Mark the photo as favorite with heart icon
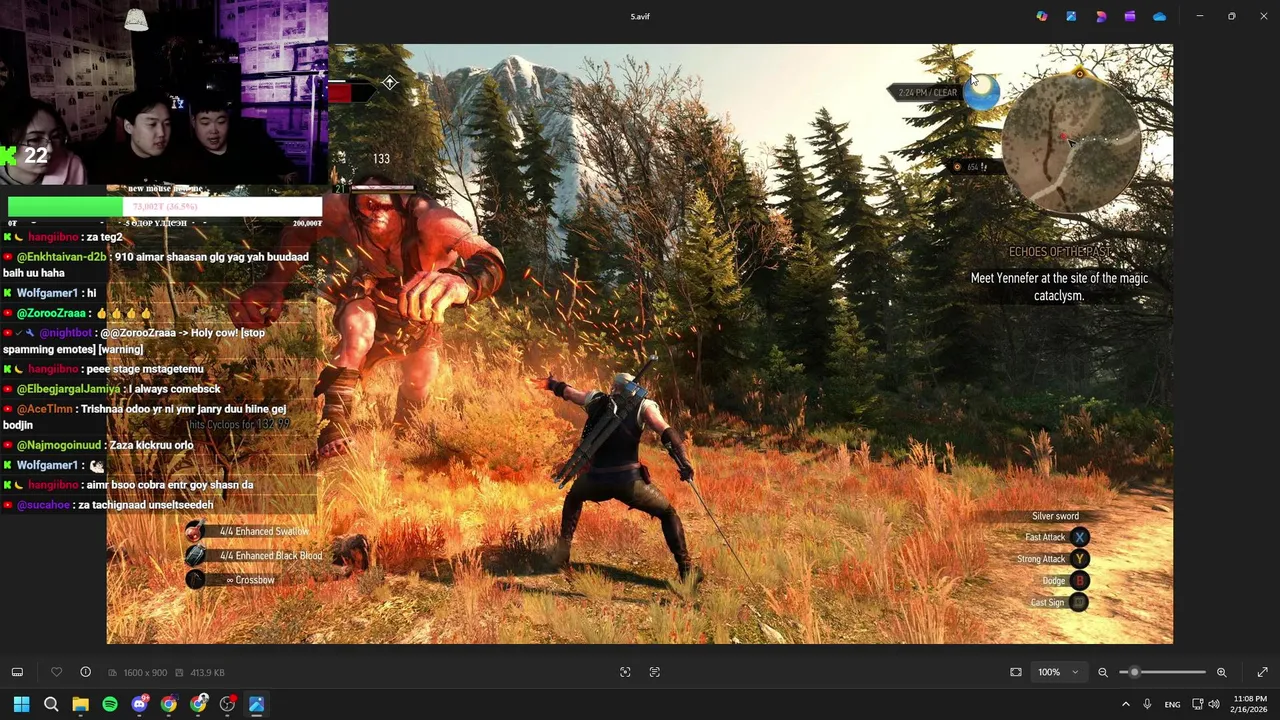Image resolution: width=1280 pixels, height=720 pixels. click(57, 672)
